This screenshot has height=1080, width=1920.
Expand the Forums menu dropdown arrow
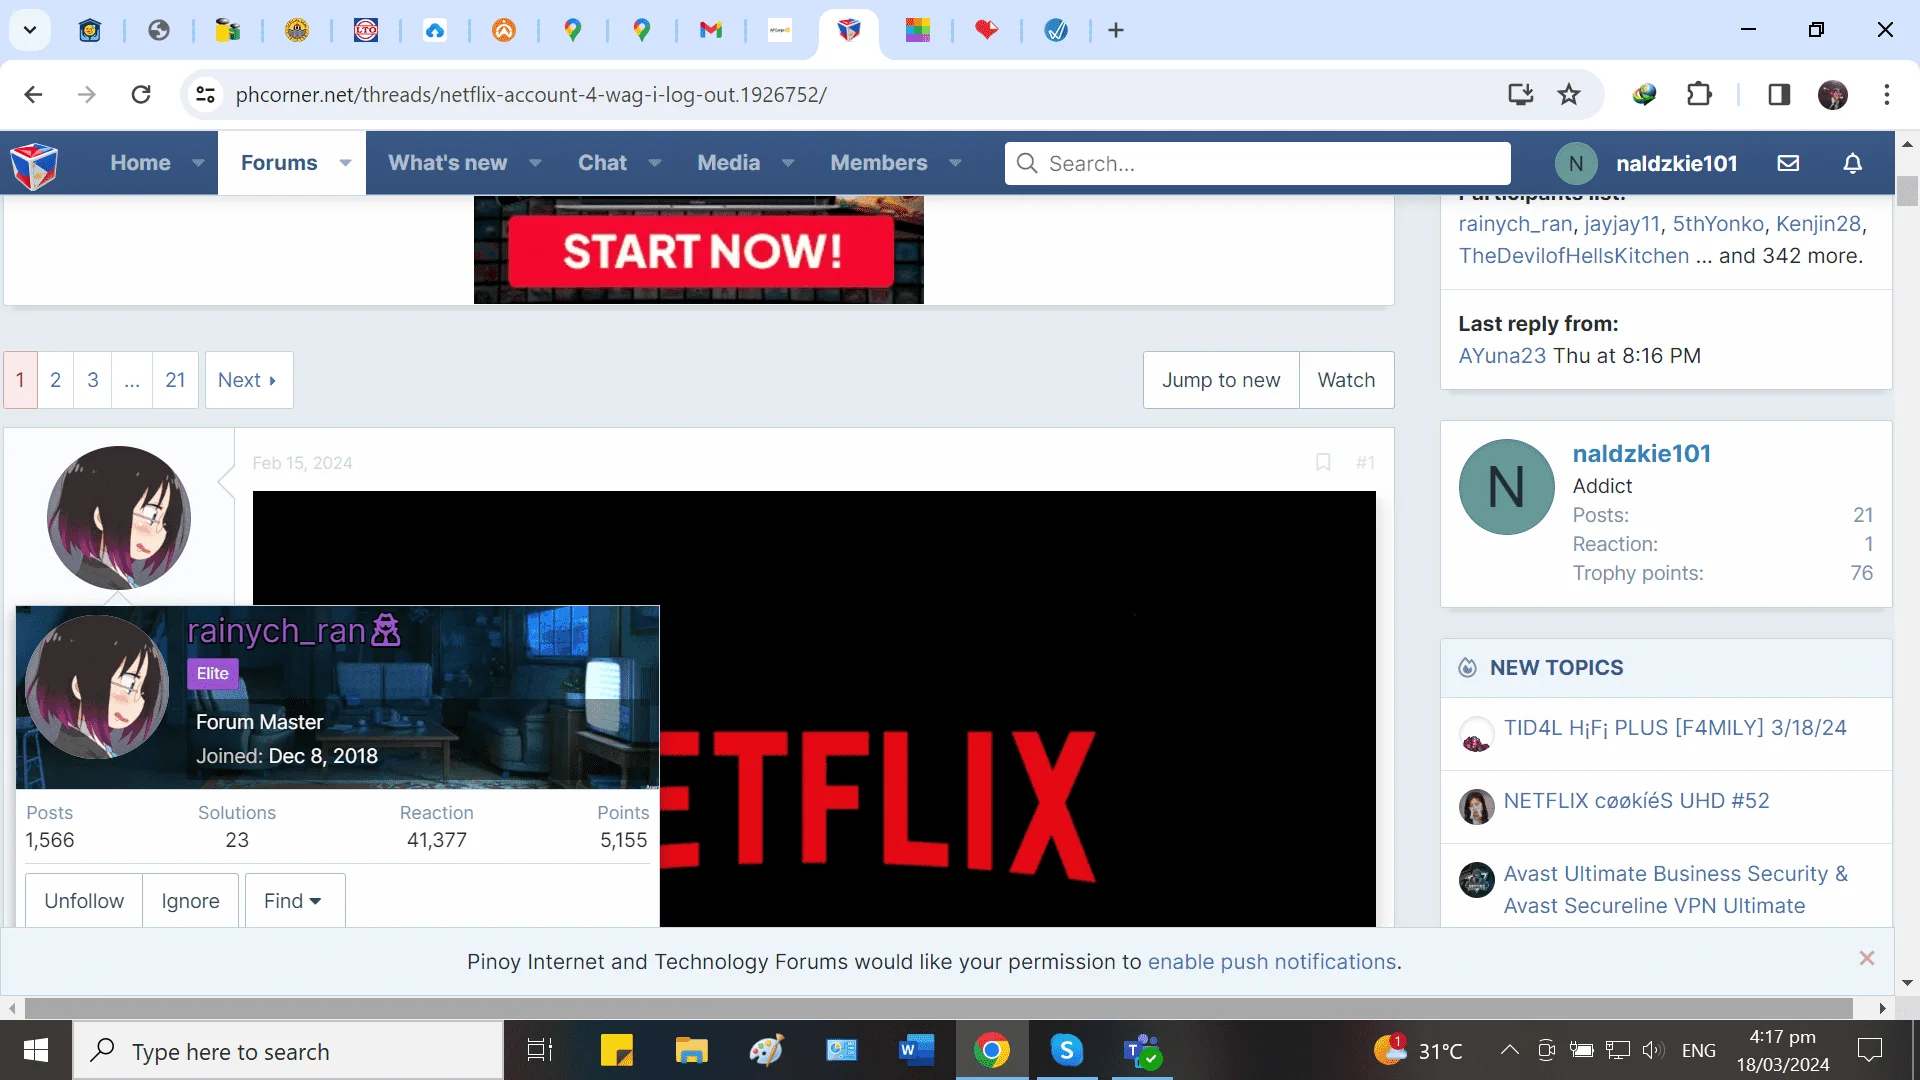tap(345, 163)
